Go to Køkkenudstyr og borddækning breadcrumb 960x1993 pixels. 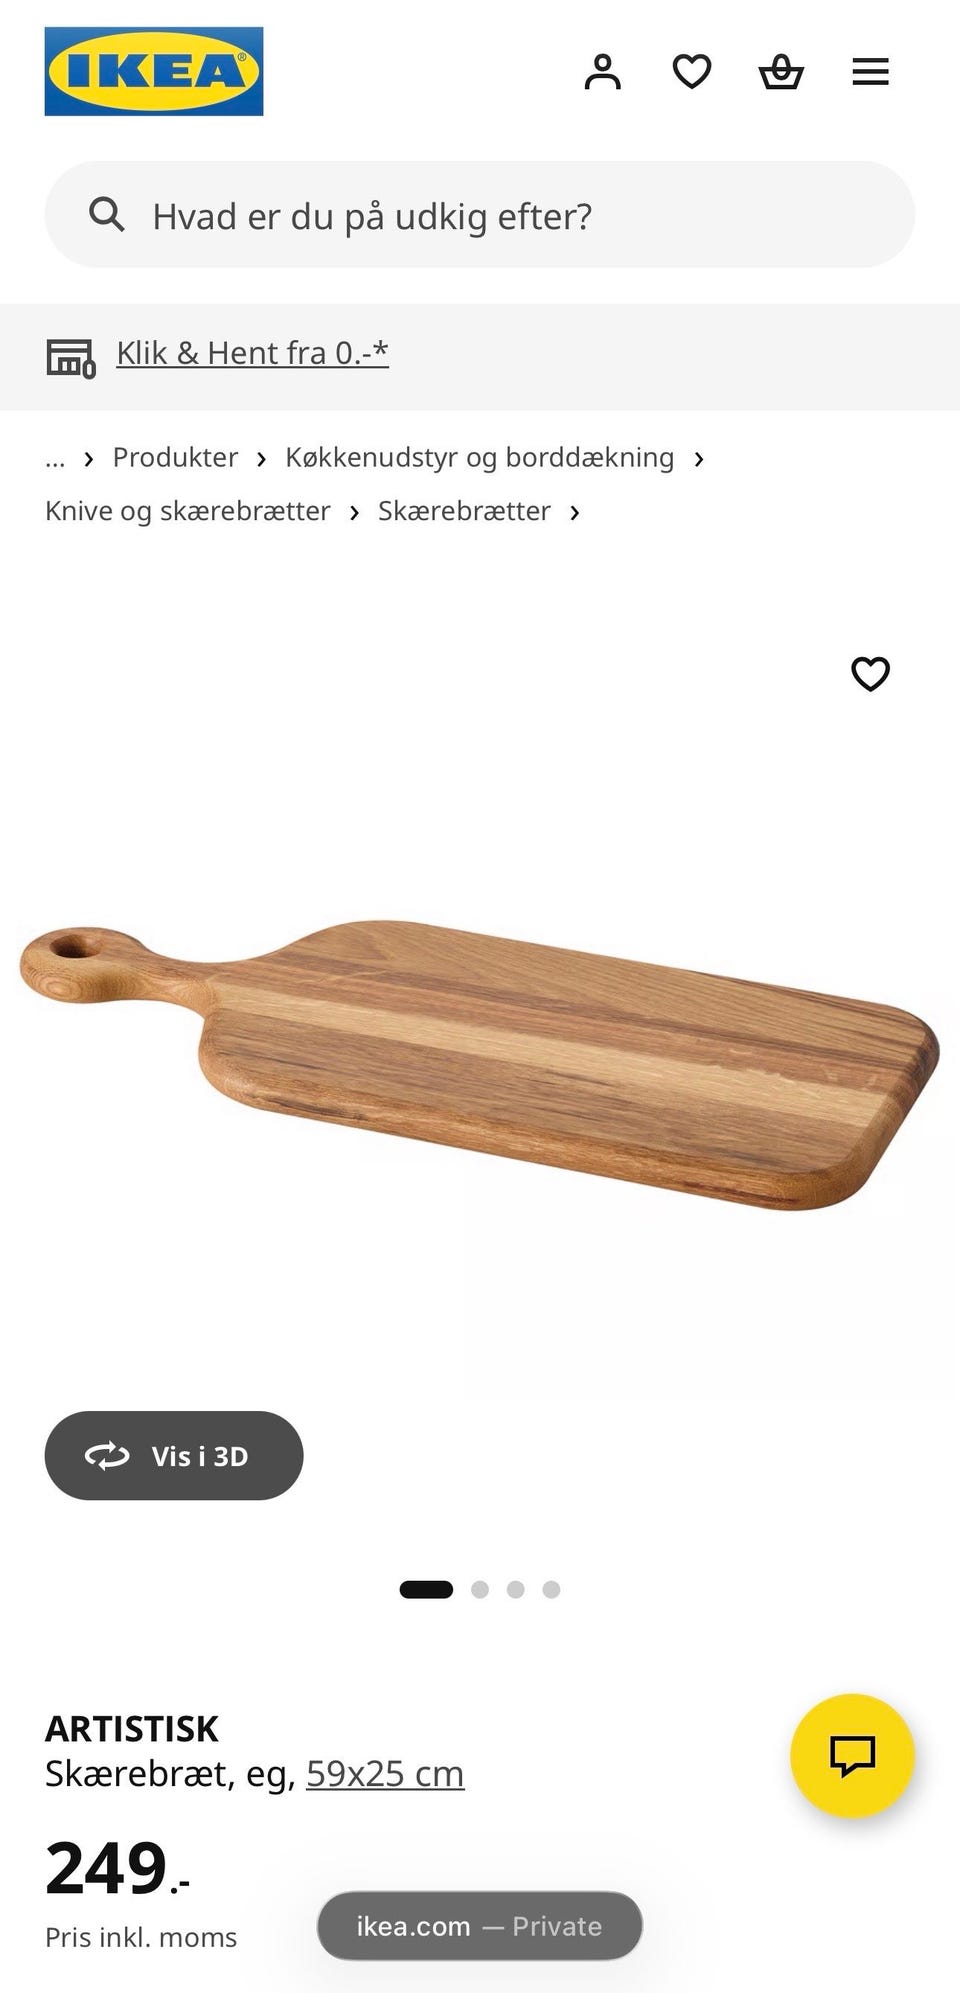[480, 457]
